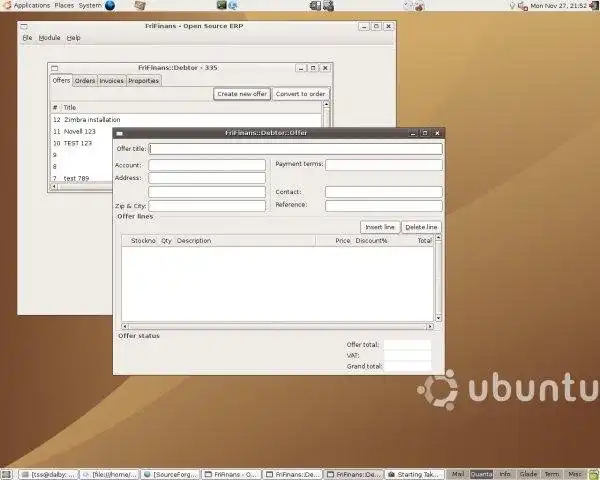
Task: Switch to the Starting Tak... taskbar item
Action: (414, 475)
